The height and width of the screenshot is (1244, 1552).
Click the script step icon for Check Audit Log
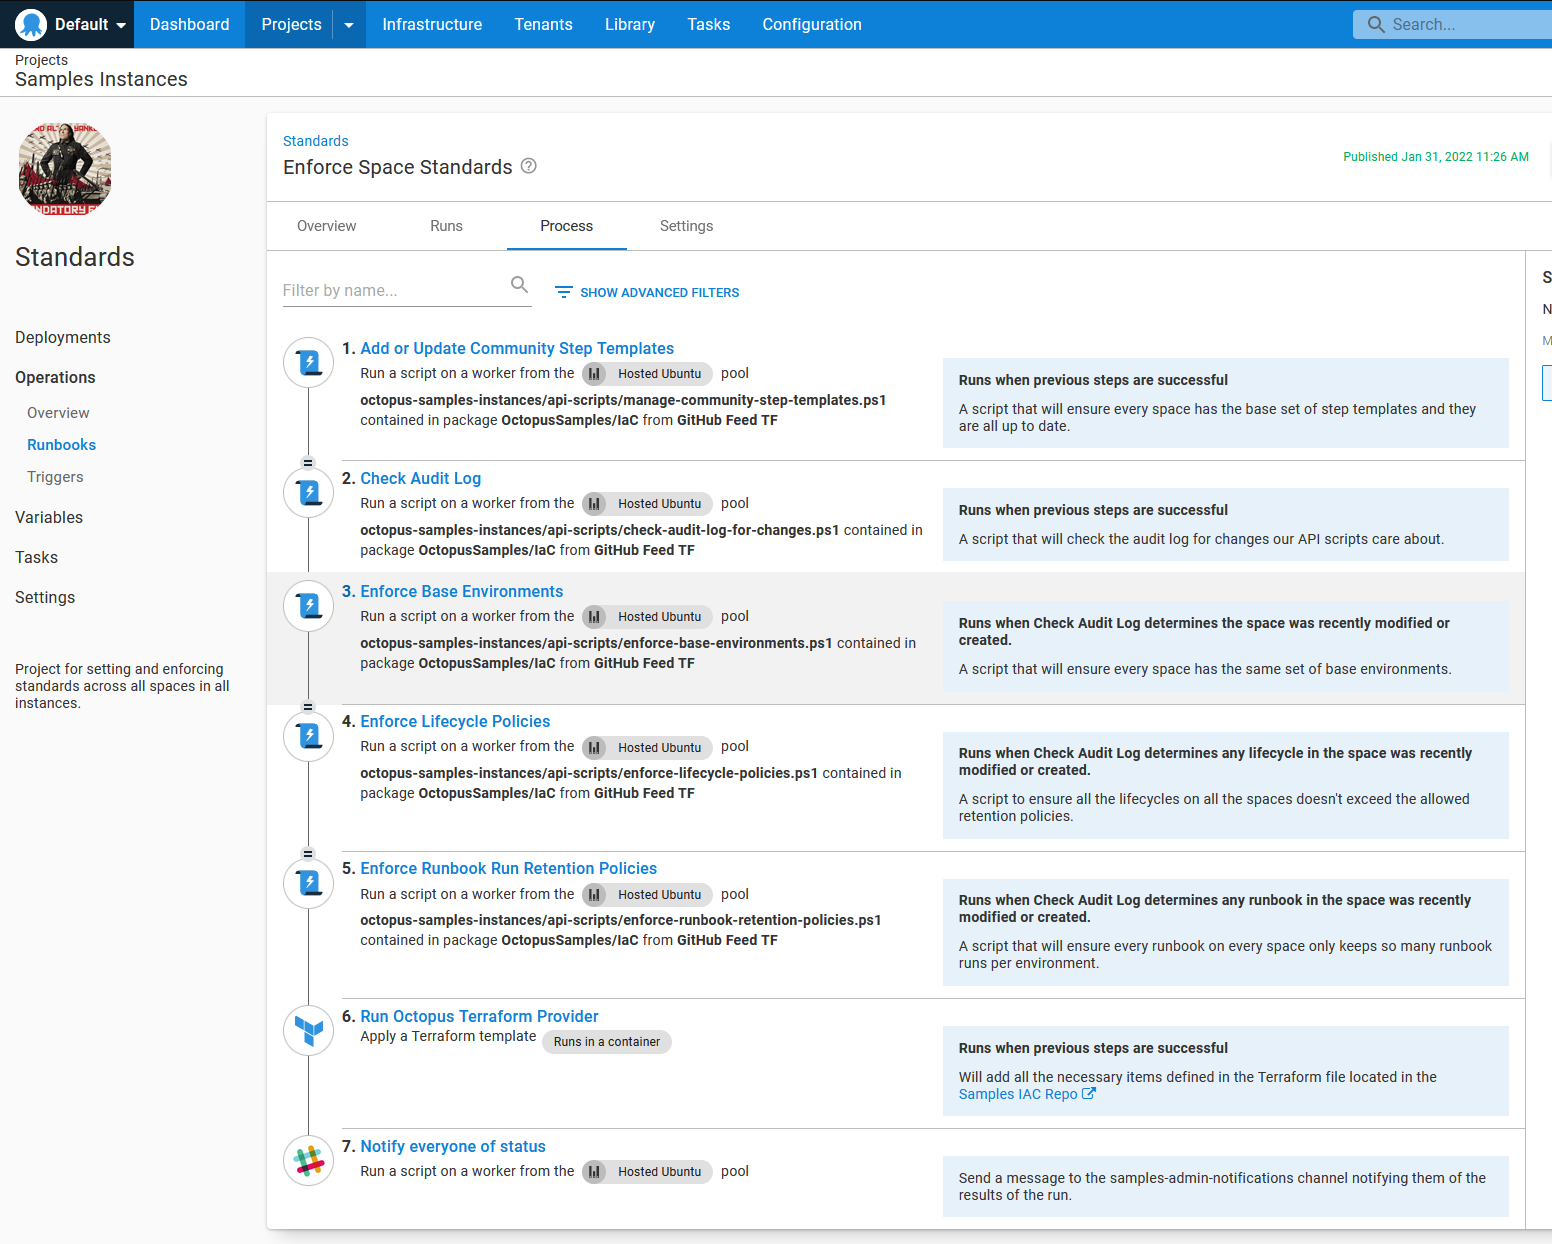pos(309,492)
